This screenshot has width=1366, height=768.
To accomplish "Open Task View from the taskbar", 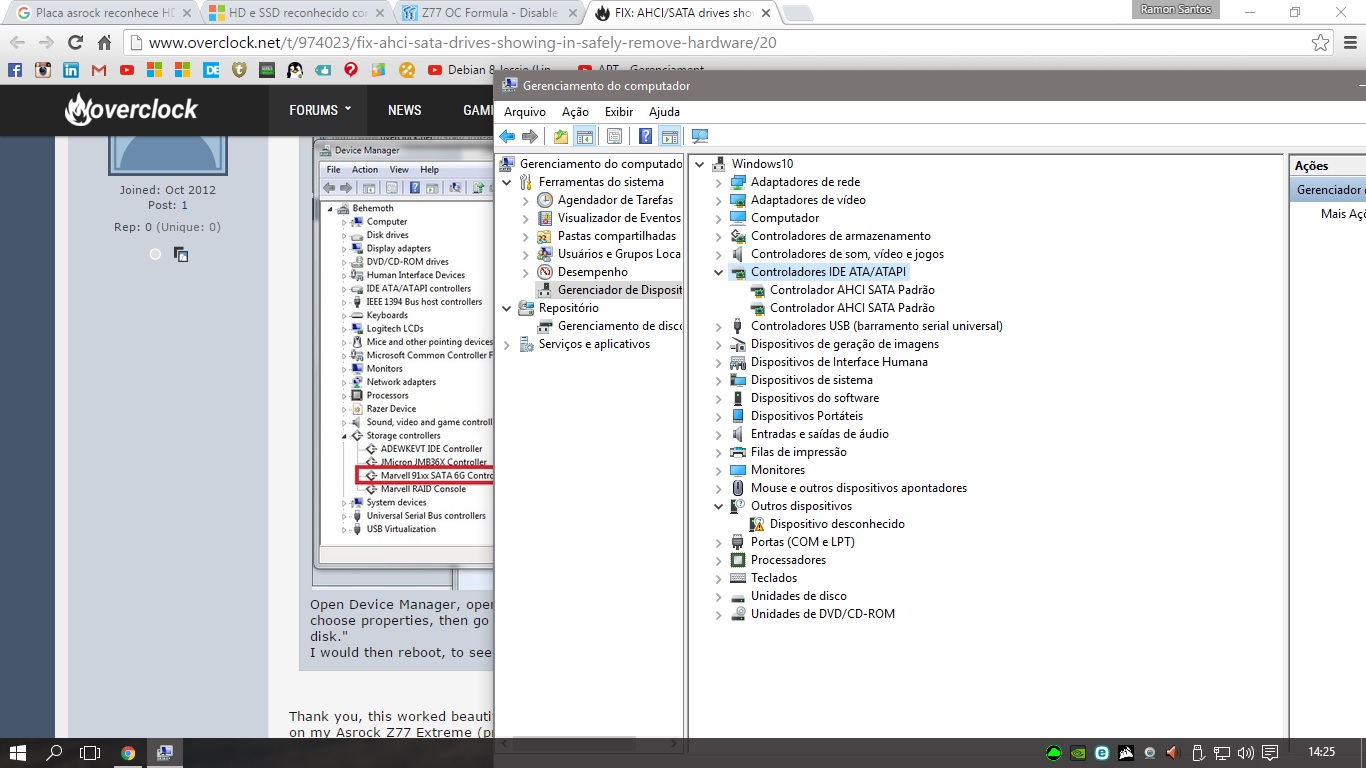I will pyautogui.click(x=90, y=753).
